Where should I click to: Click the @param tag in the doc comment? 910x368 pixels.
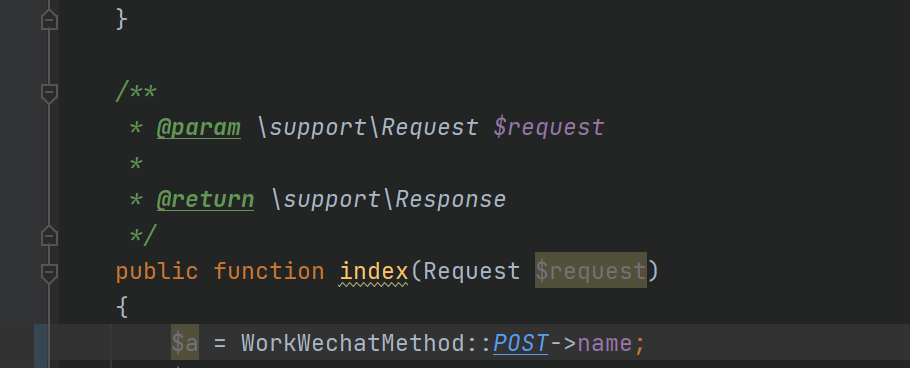pos(198,127)
